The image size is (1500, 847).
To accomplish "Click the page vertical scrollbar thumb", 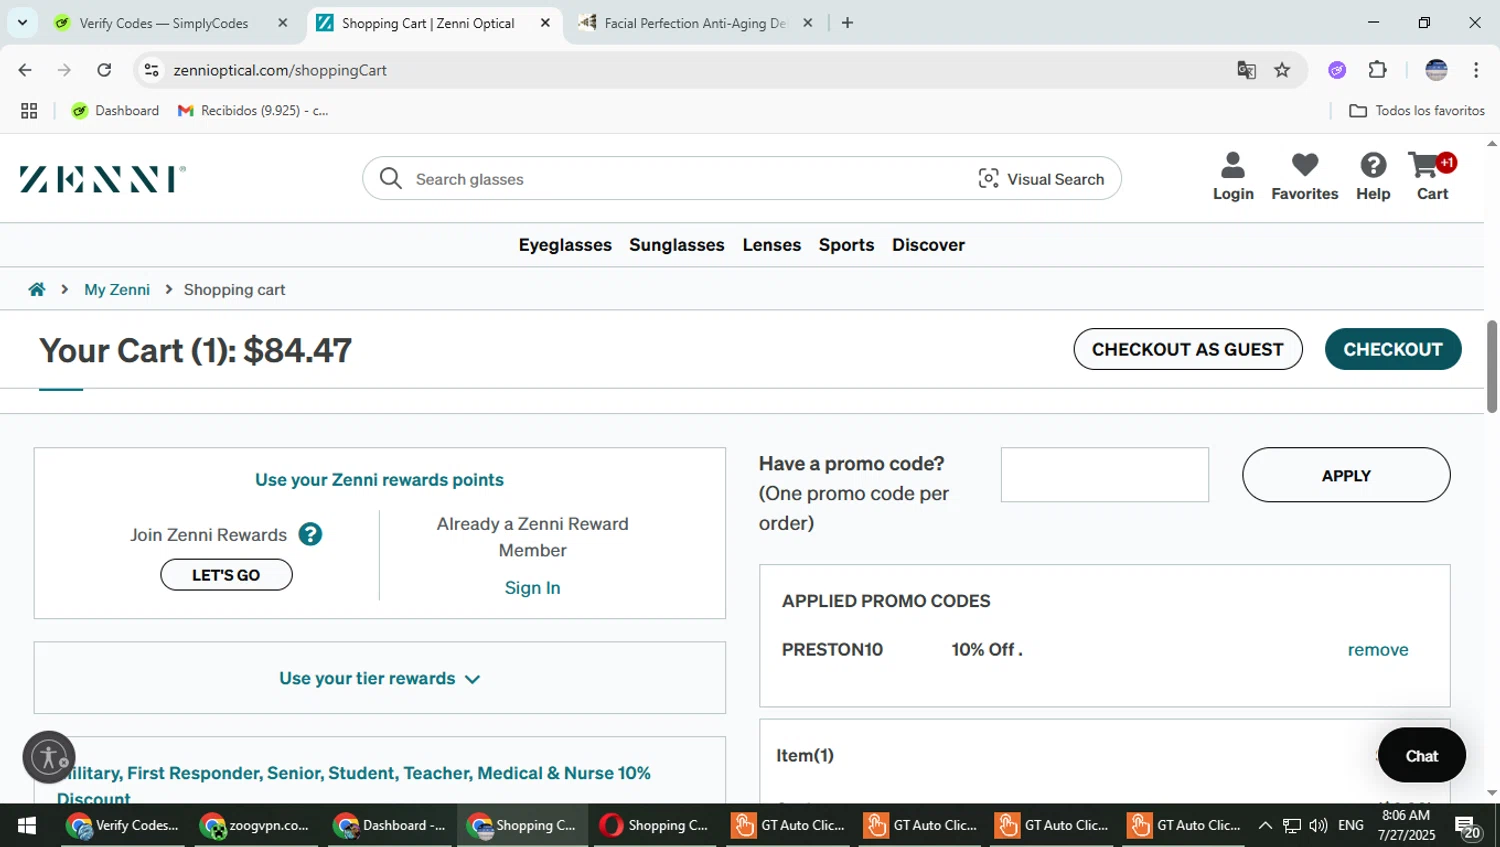I will click(1492, 366).
